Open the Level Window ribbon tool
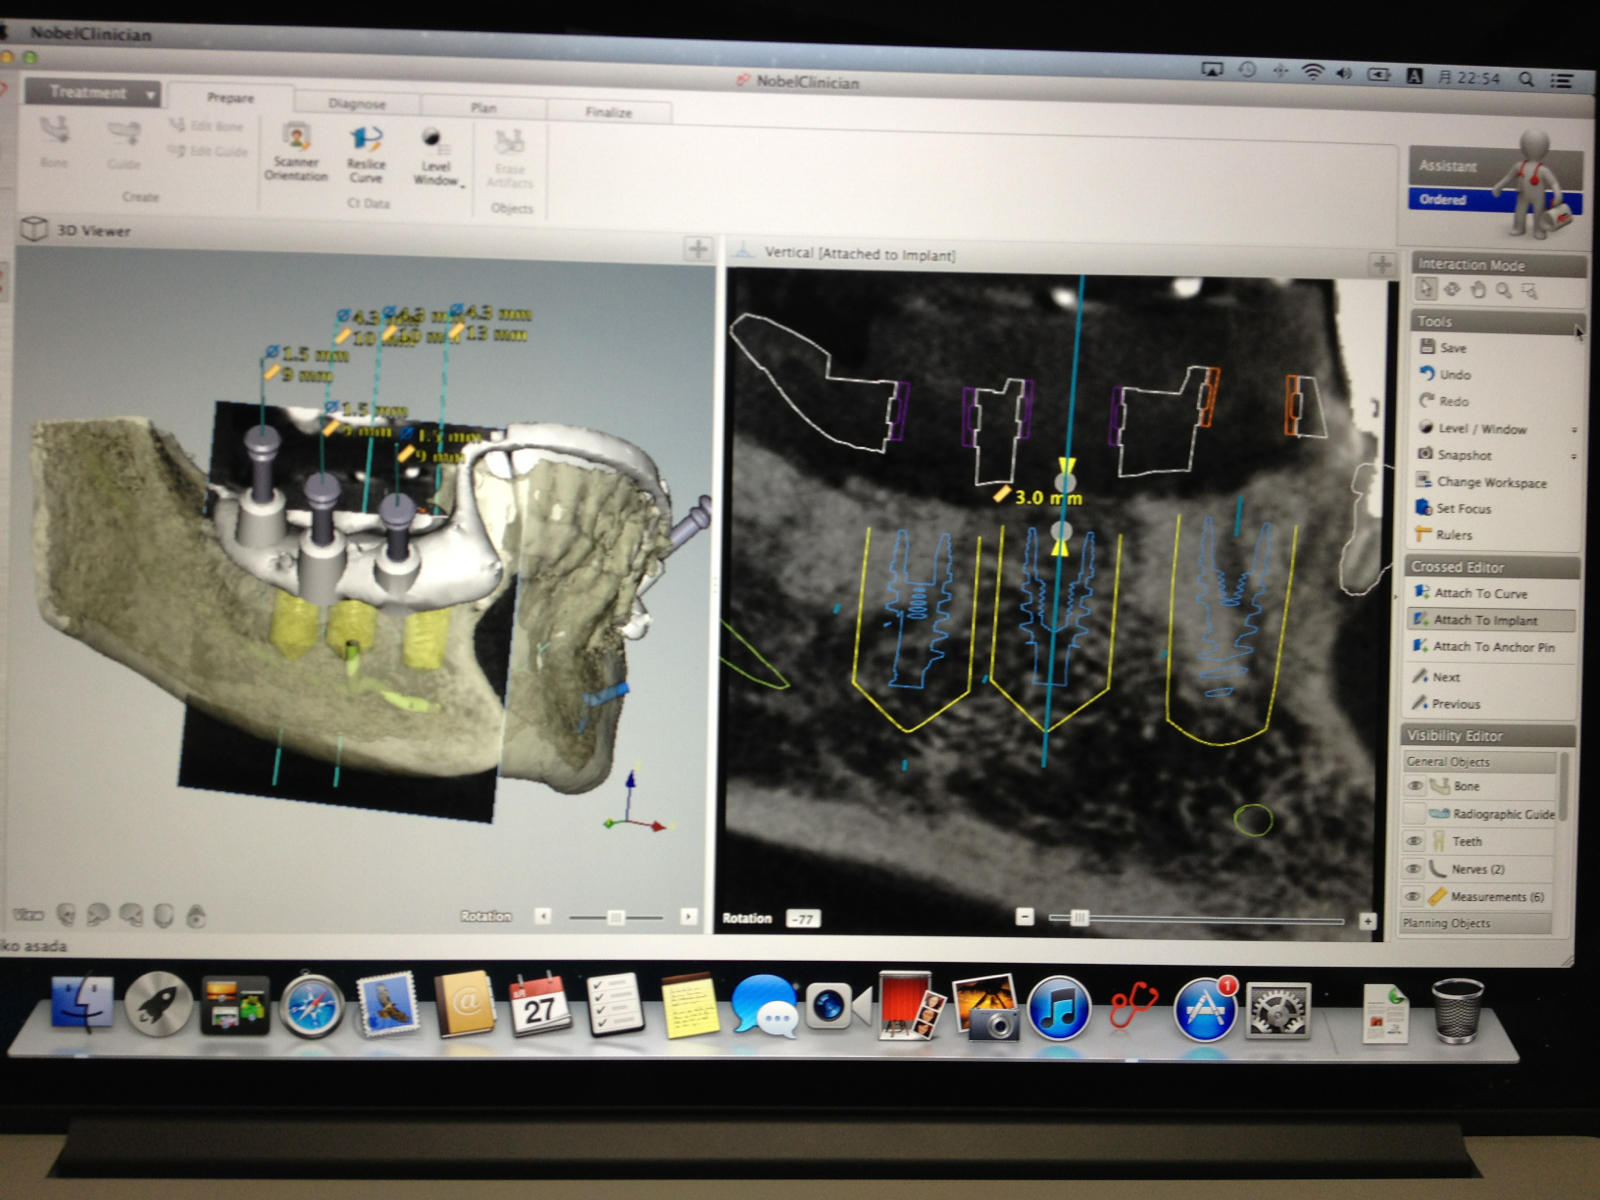This screenshot has width=1600, height=1200. tap(436, 157)
